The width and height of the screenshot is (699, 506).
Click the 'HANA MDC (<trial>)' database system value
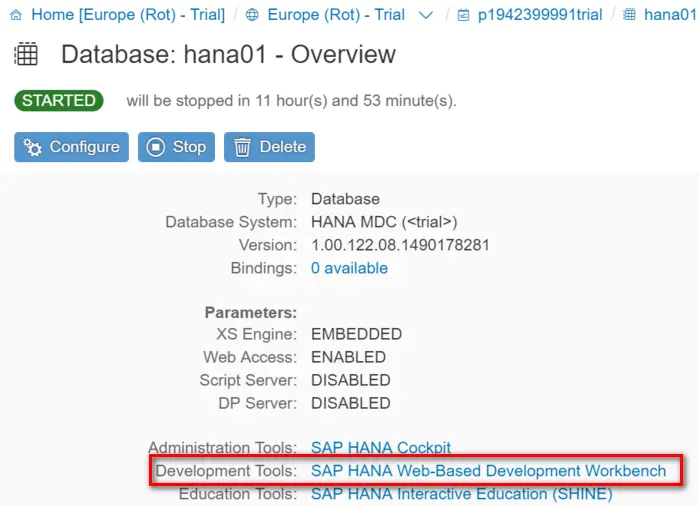(x=384, y=222)
